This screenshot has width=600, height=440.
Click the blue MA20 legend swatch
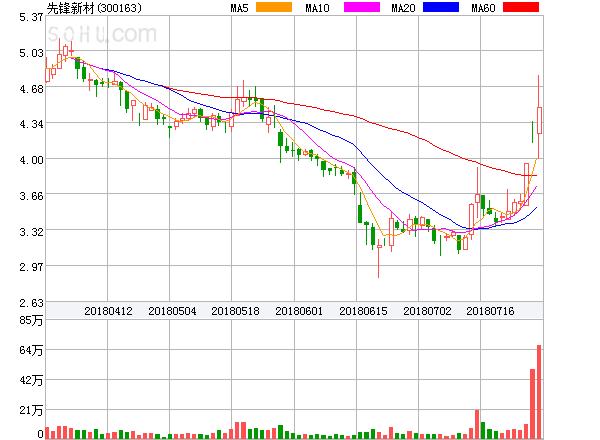pyautogui.click(x=441, y=7)
